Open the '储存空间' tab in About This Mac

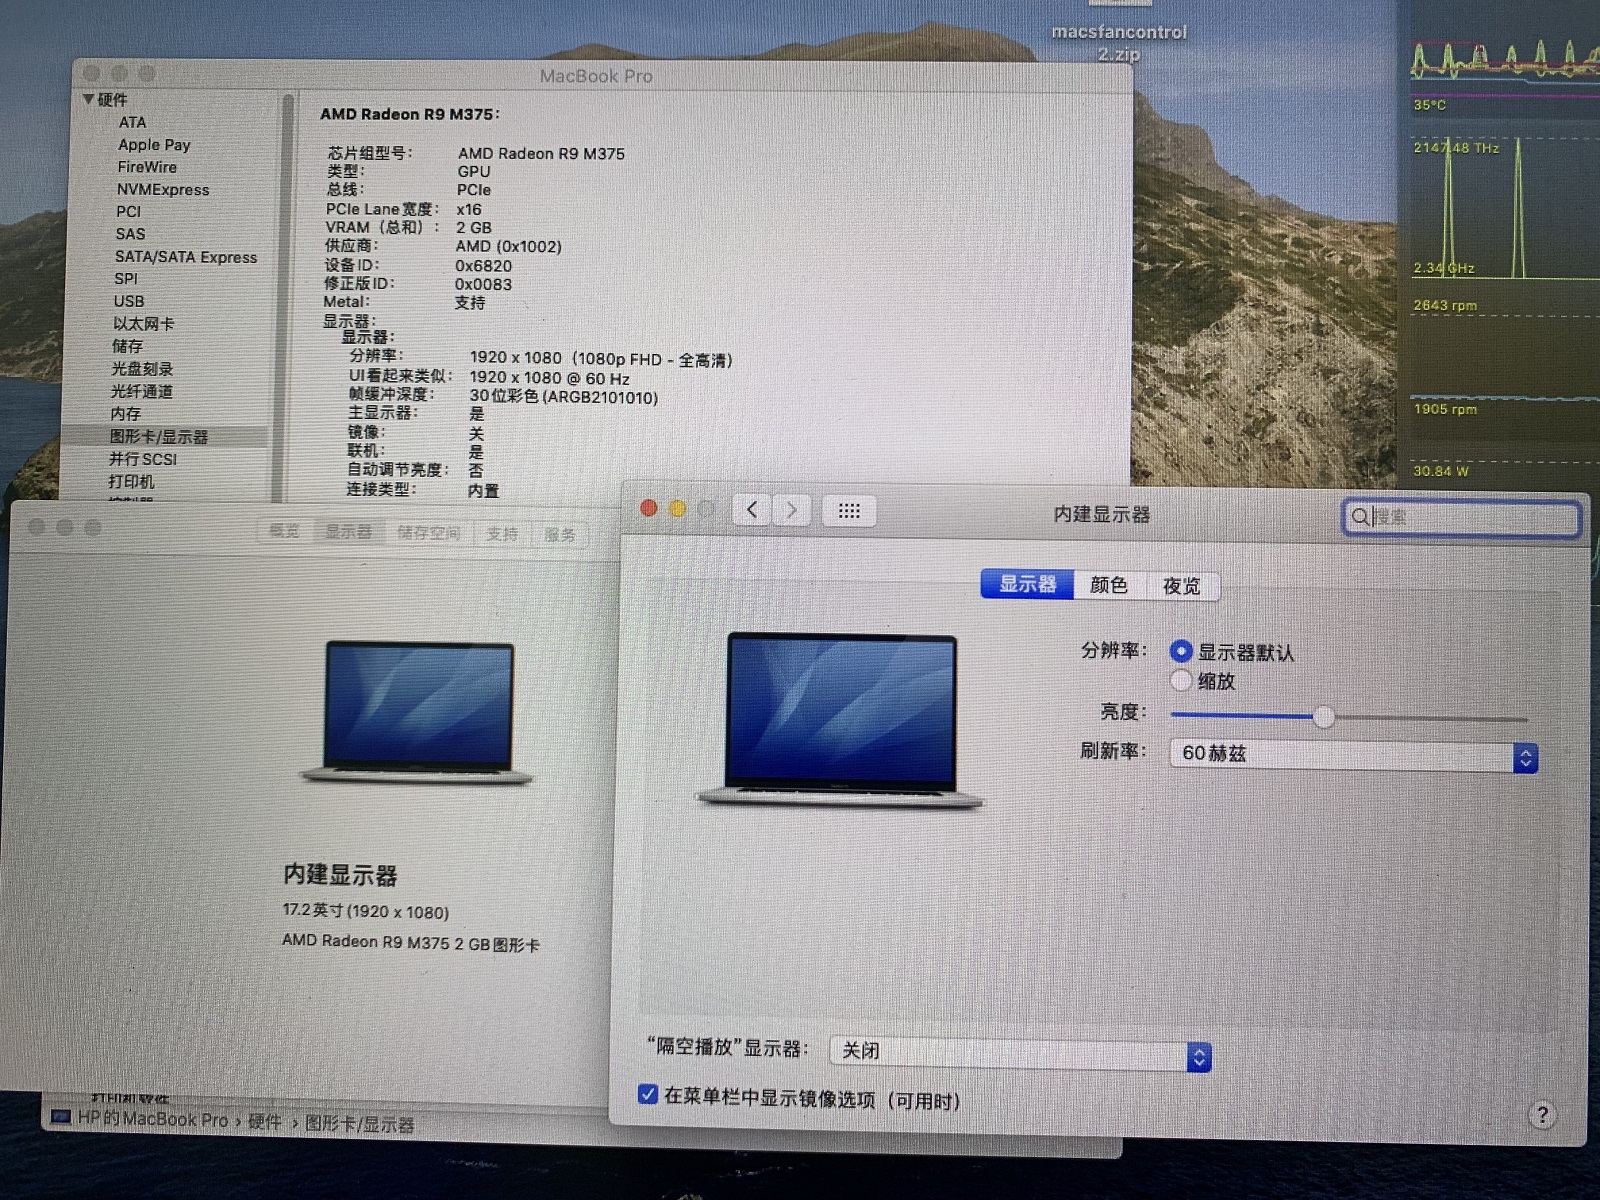429,533
